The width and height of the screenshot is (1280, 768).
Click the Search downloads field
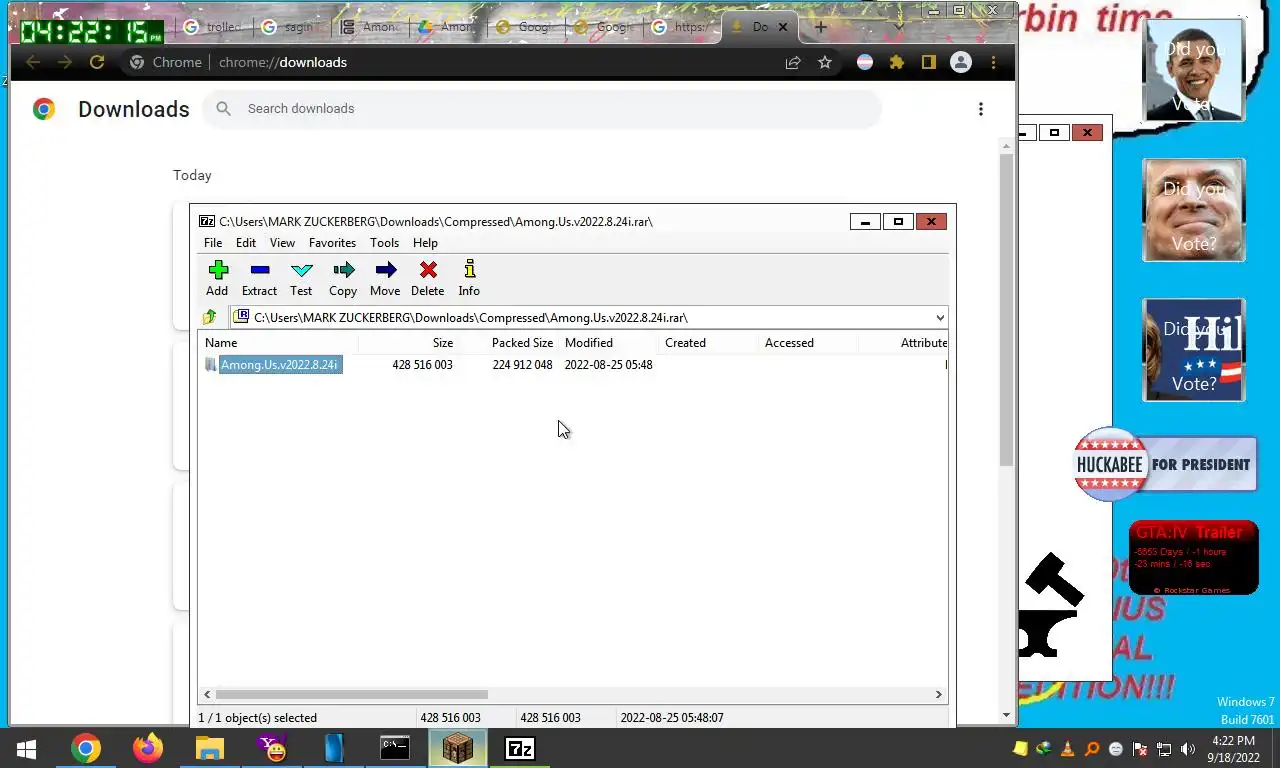(542, 109)
